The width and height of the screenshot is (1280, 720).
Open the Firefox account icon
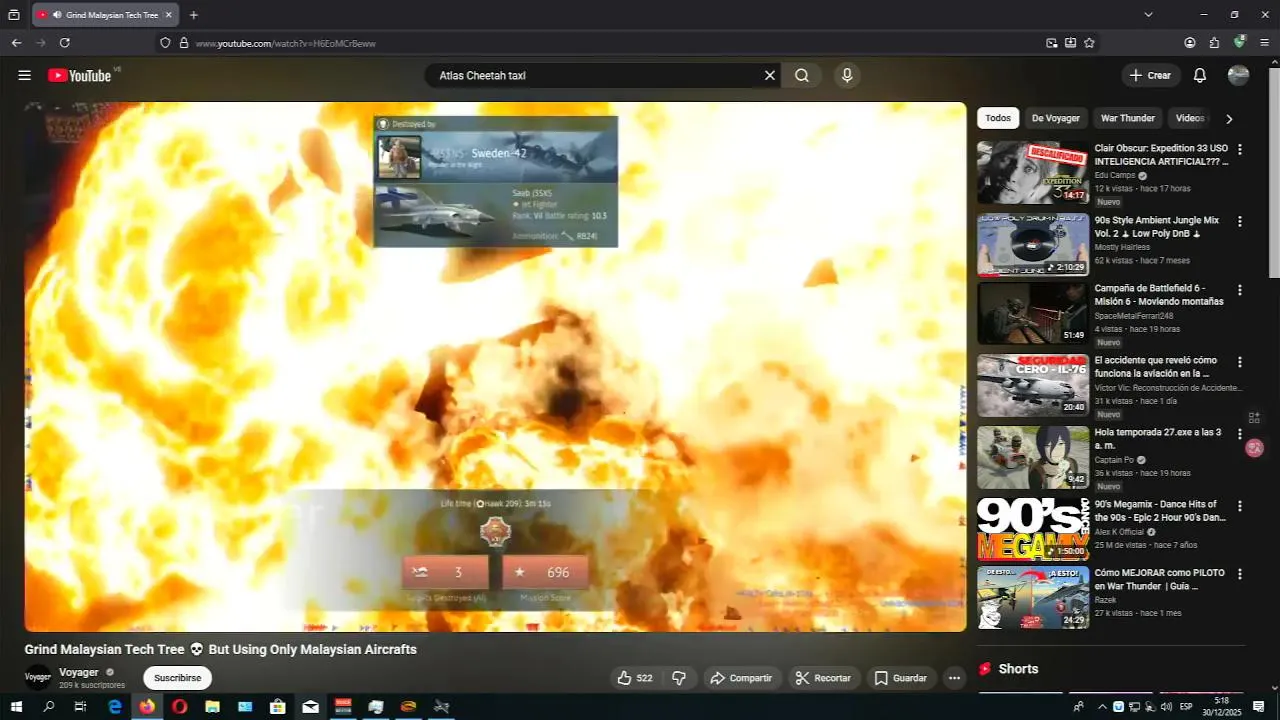1190,43
